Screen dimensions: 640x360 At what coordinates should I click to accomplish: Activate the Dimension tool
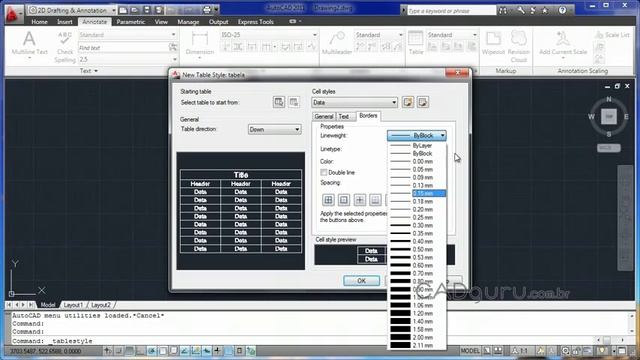pyautogui.click(x=200, y=44)
